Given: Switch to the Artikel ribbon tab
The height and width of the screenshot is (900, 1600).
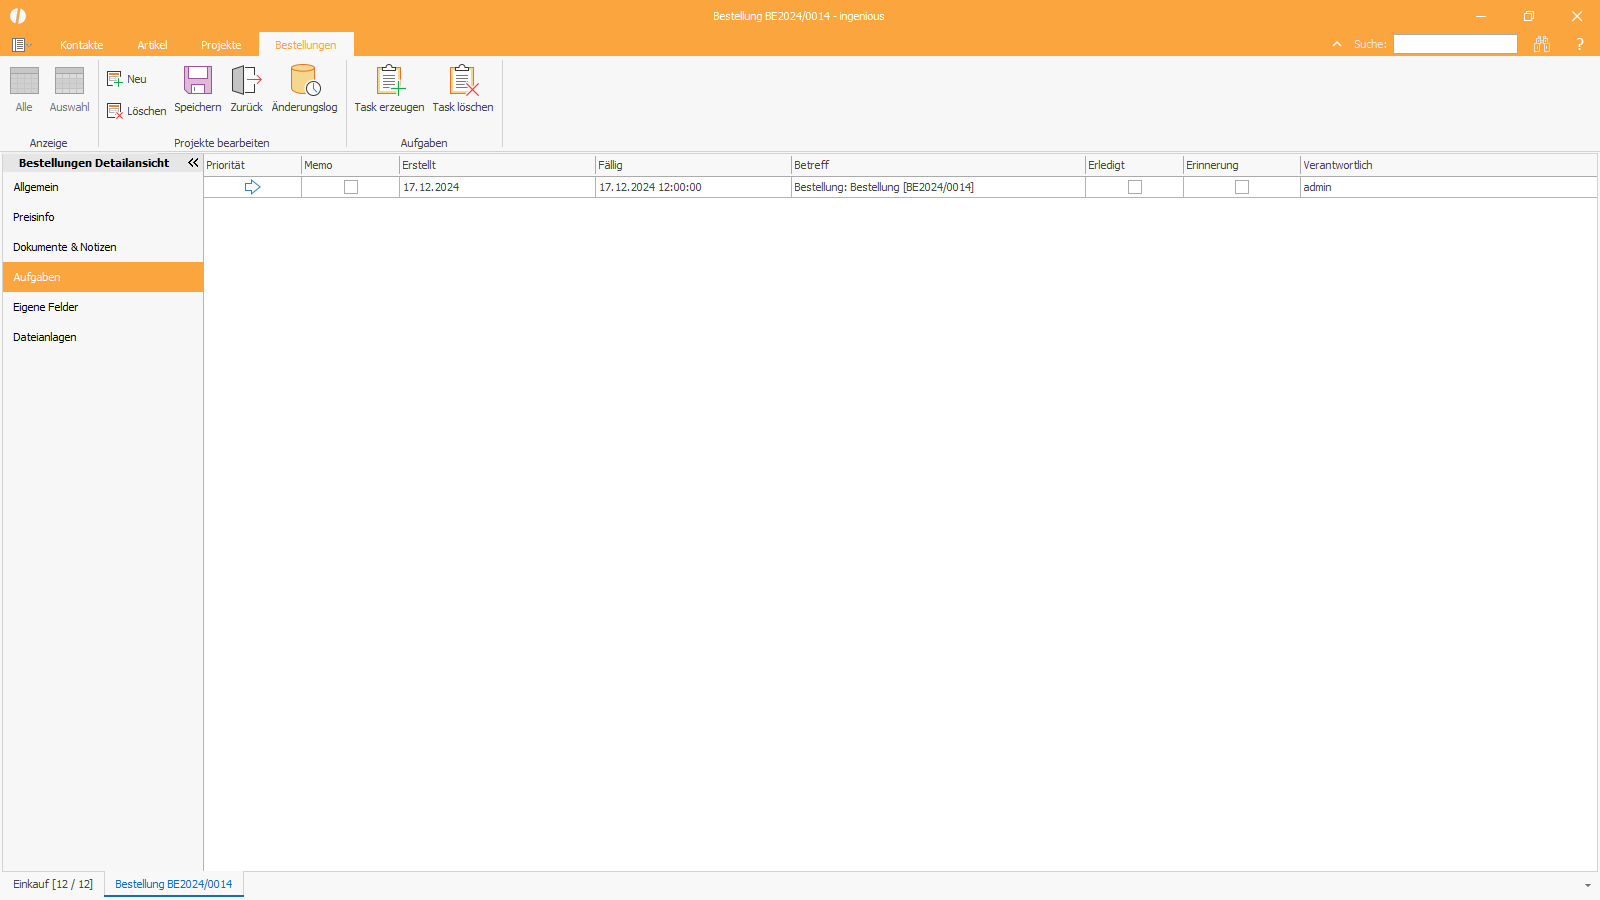Looking at the screenshot, I should click(152, 45).
